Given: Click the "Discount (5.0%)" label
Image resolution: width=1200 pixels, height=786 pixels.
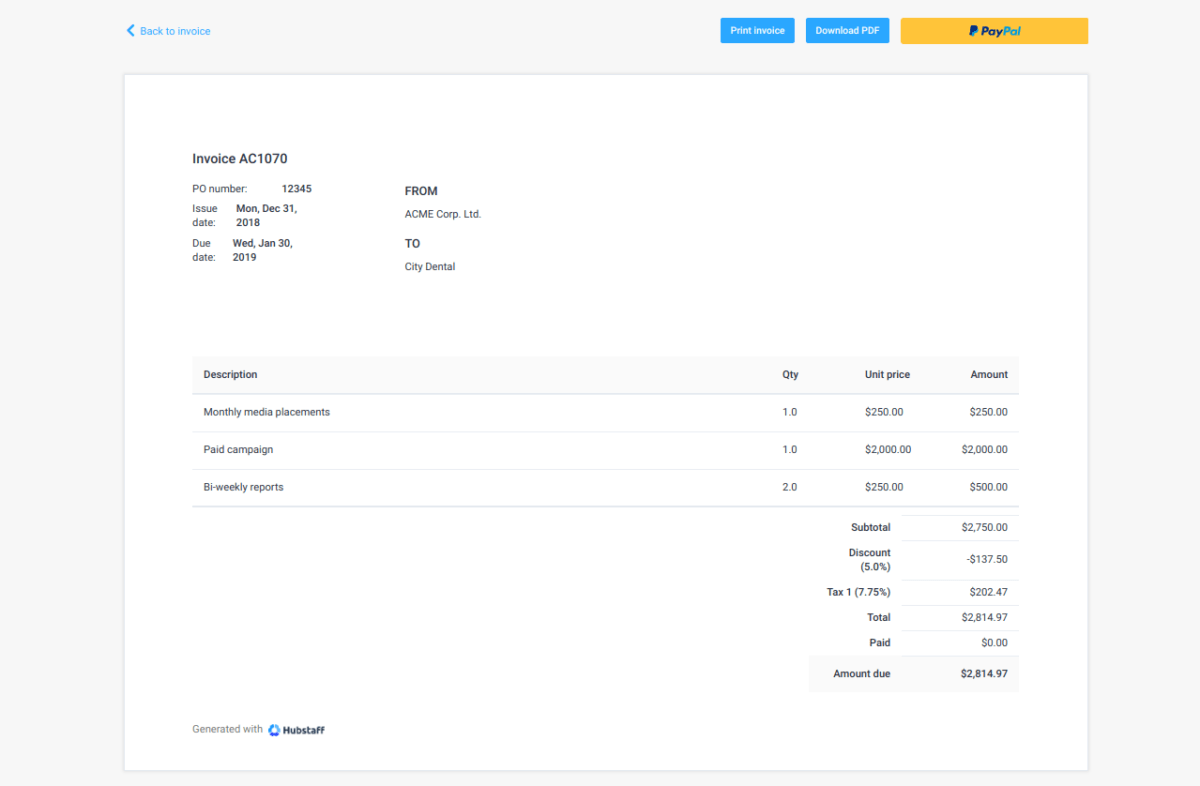Looking at the screenshot, I should tap(869, 559).
